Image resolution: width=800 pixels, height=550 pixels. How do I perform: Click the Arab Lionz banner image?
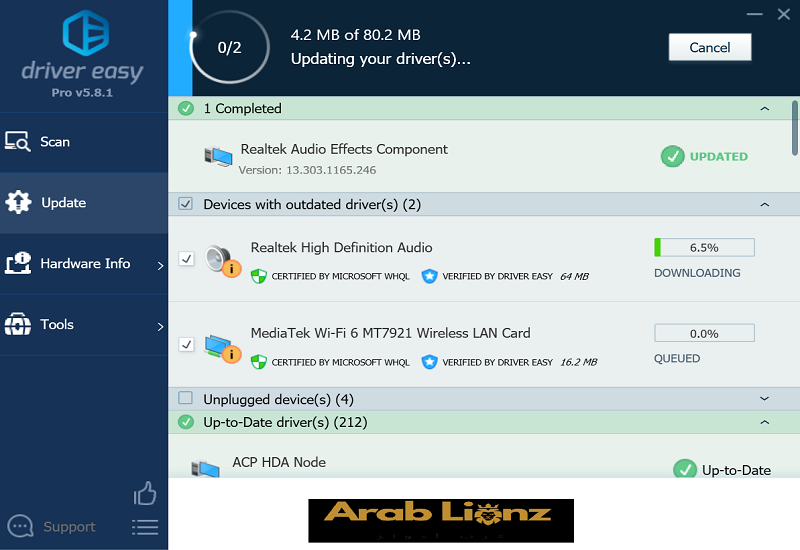tap(441, 520)
